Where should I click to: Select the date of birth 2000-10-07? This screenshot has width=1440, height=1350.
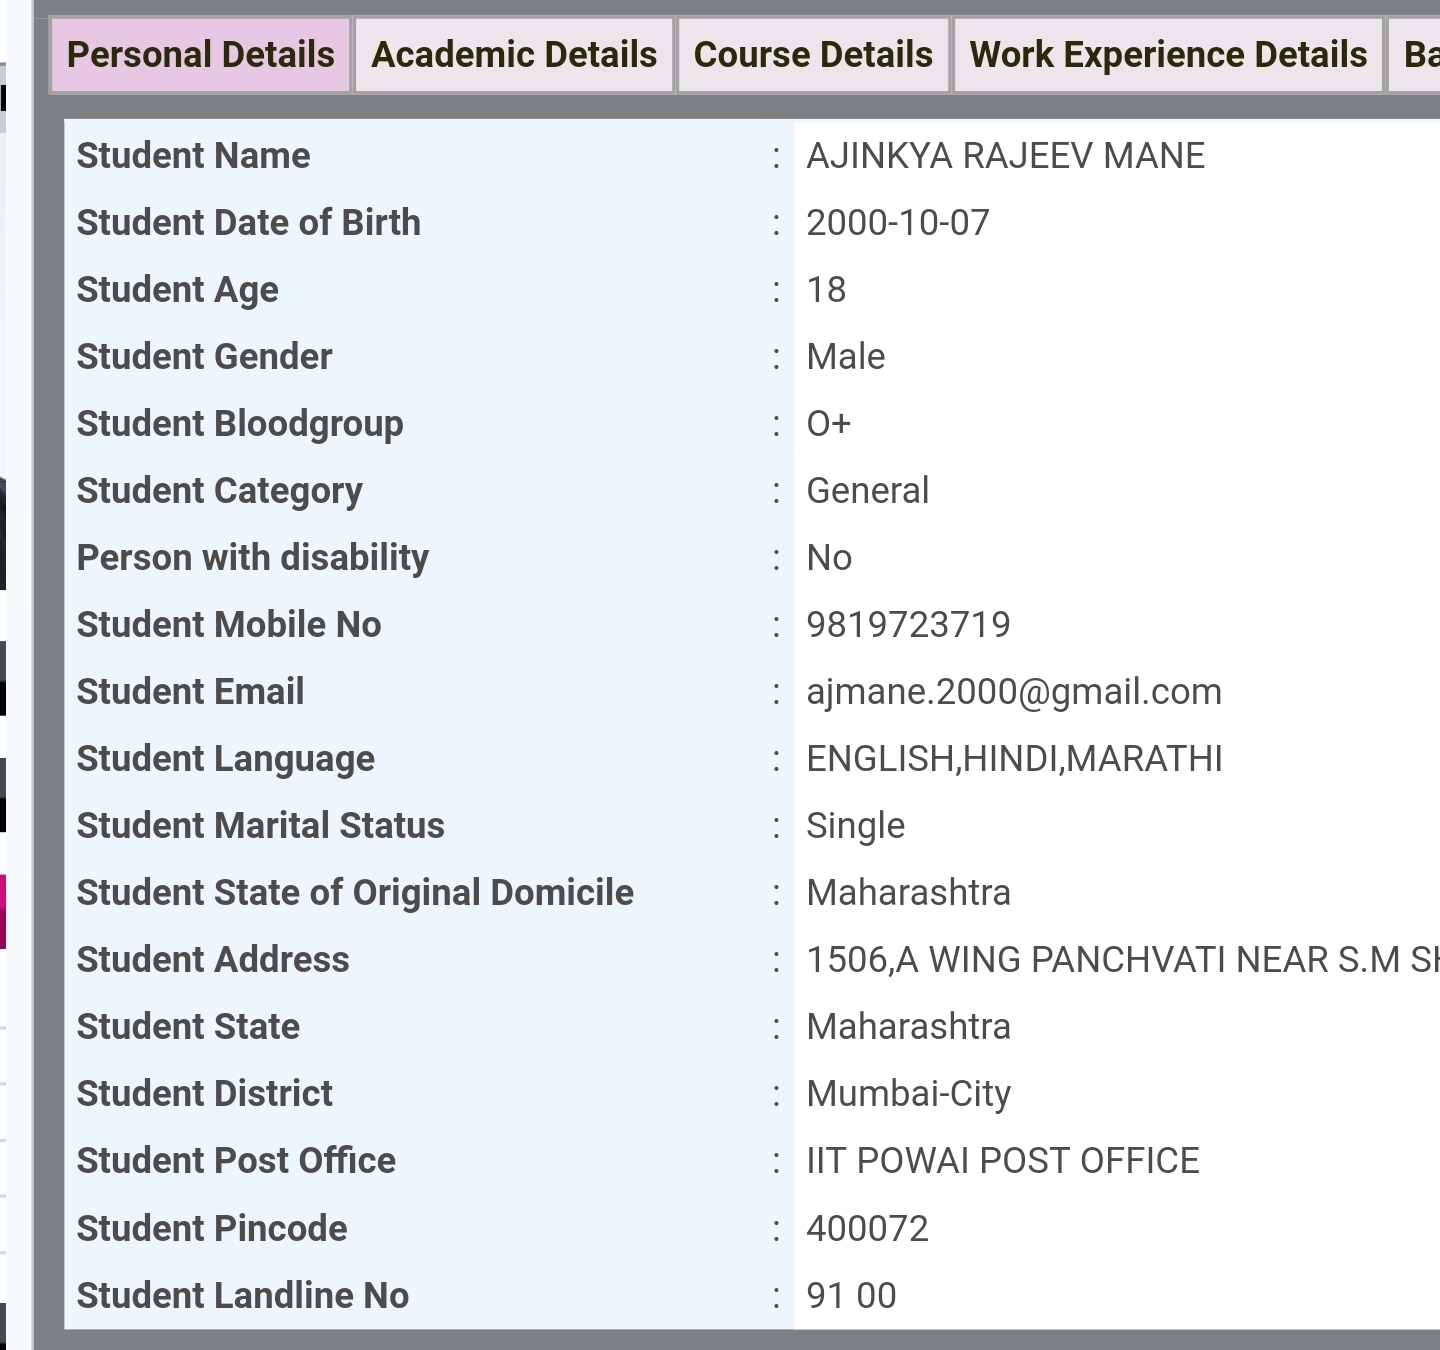click(x=897, y=222)
